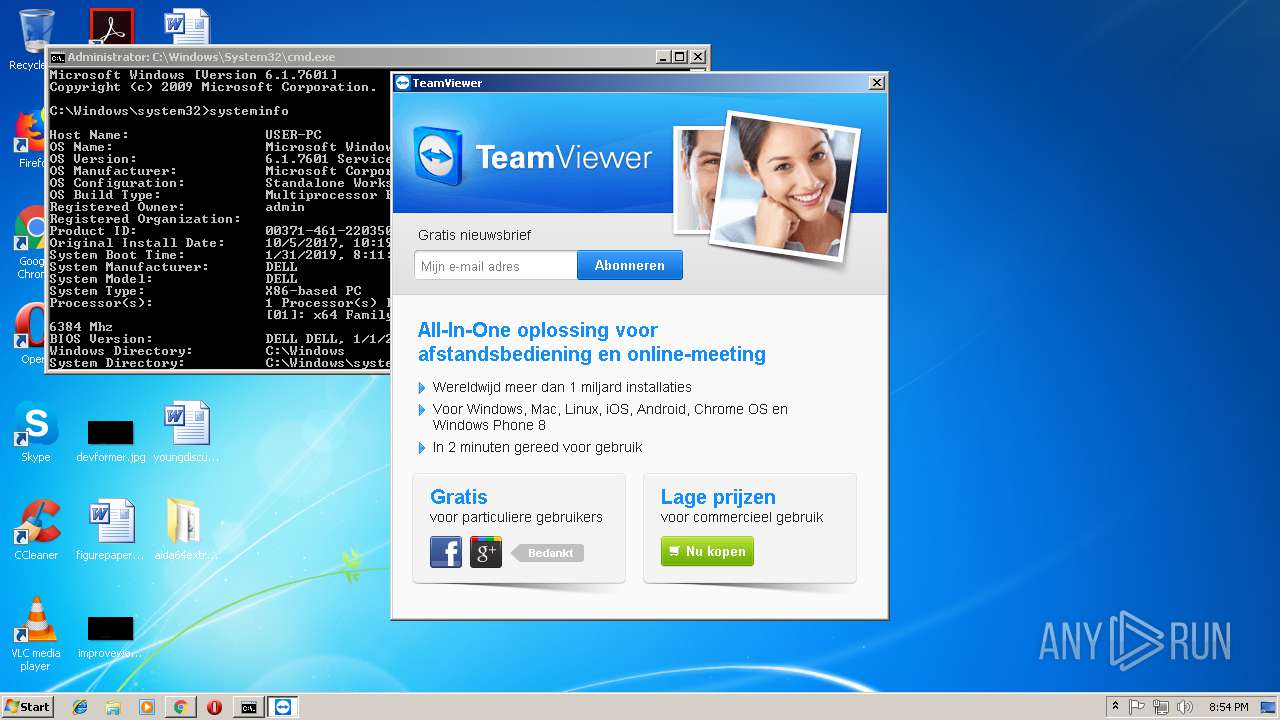Screen dimensions: 1280x720
Task: Open Windows Media Player from taskbar
Action: [x=147, y=707]
